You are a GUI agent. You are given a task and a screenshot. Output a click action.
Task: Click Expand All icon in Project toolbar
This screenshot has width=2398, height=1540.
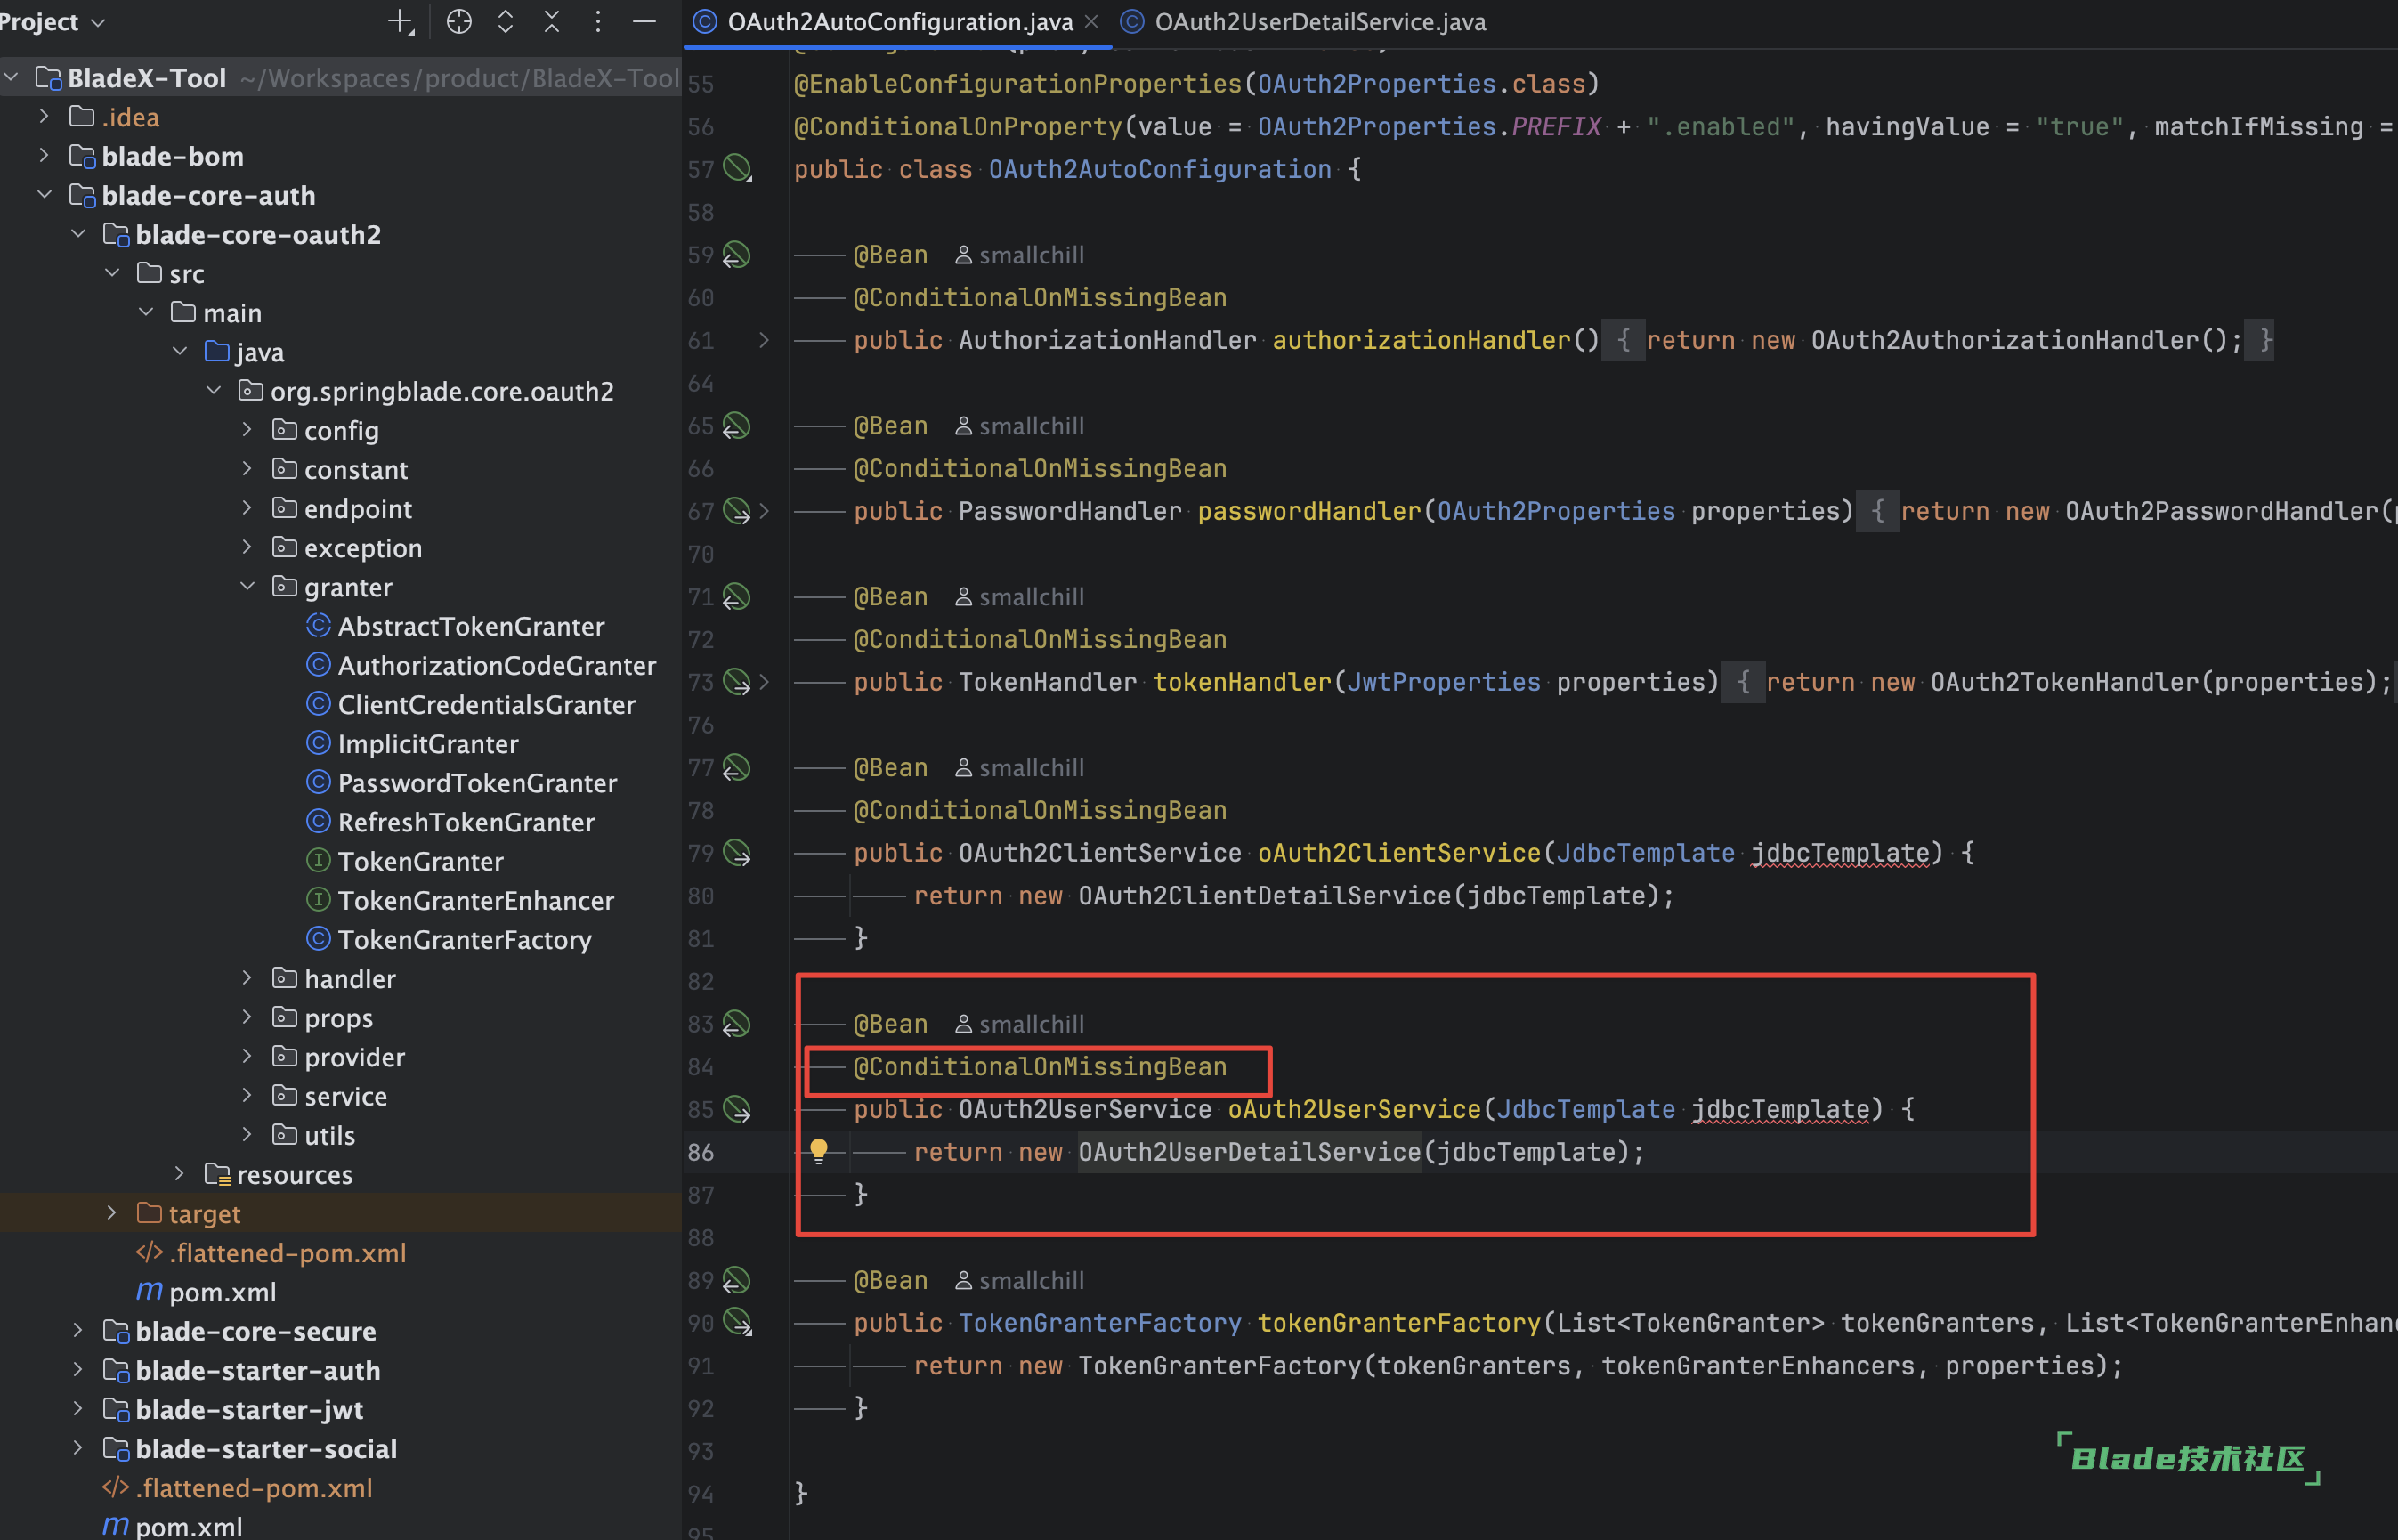pyautogui.click(x=505, y=22)
